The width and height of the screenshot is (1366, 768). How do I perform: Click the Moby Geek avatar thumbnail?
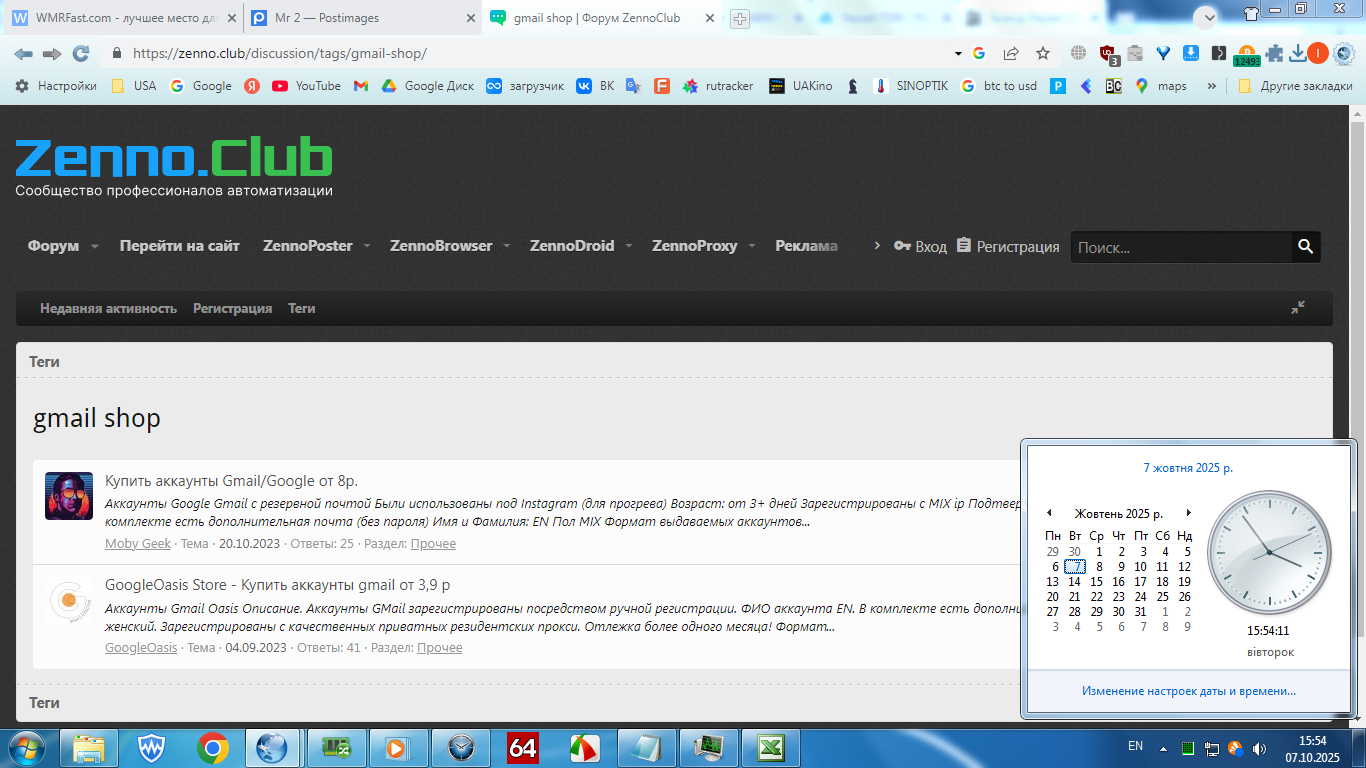click(x=69, y=496)
